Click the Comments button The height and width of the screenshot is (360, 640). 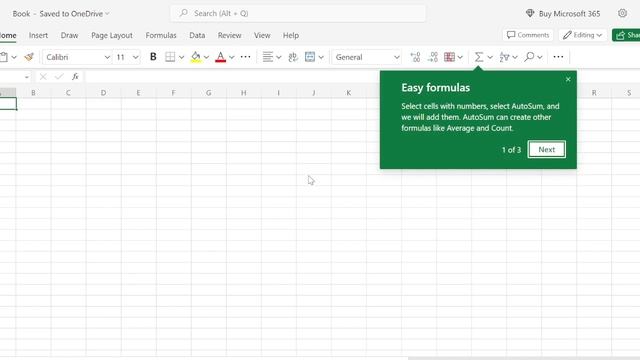point(528,35)
